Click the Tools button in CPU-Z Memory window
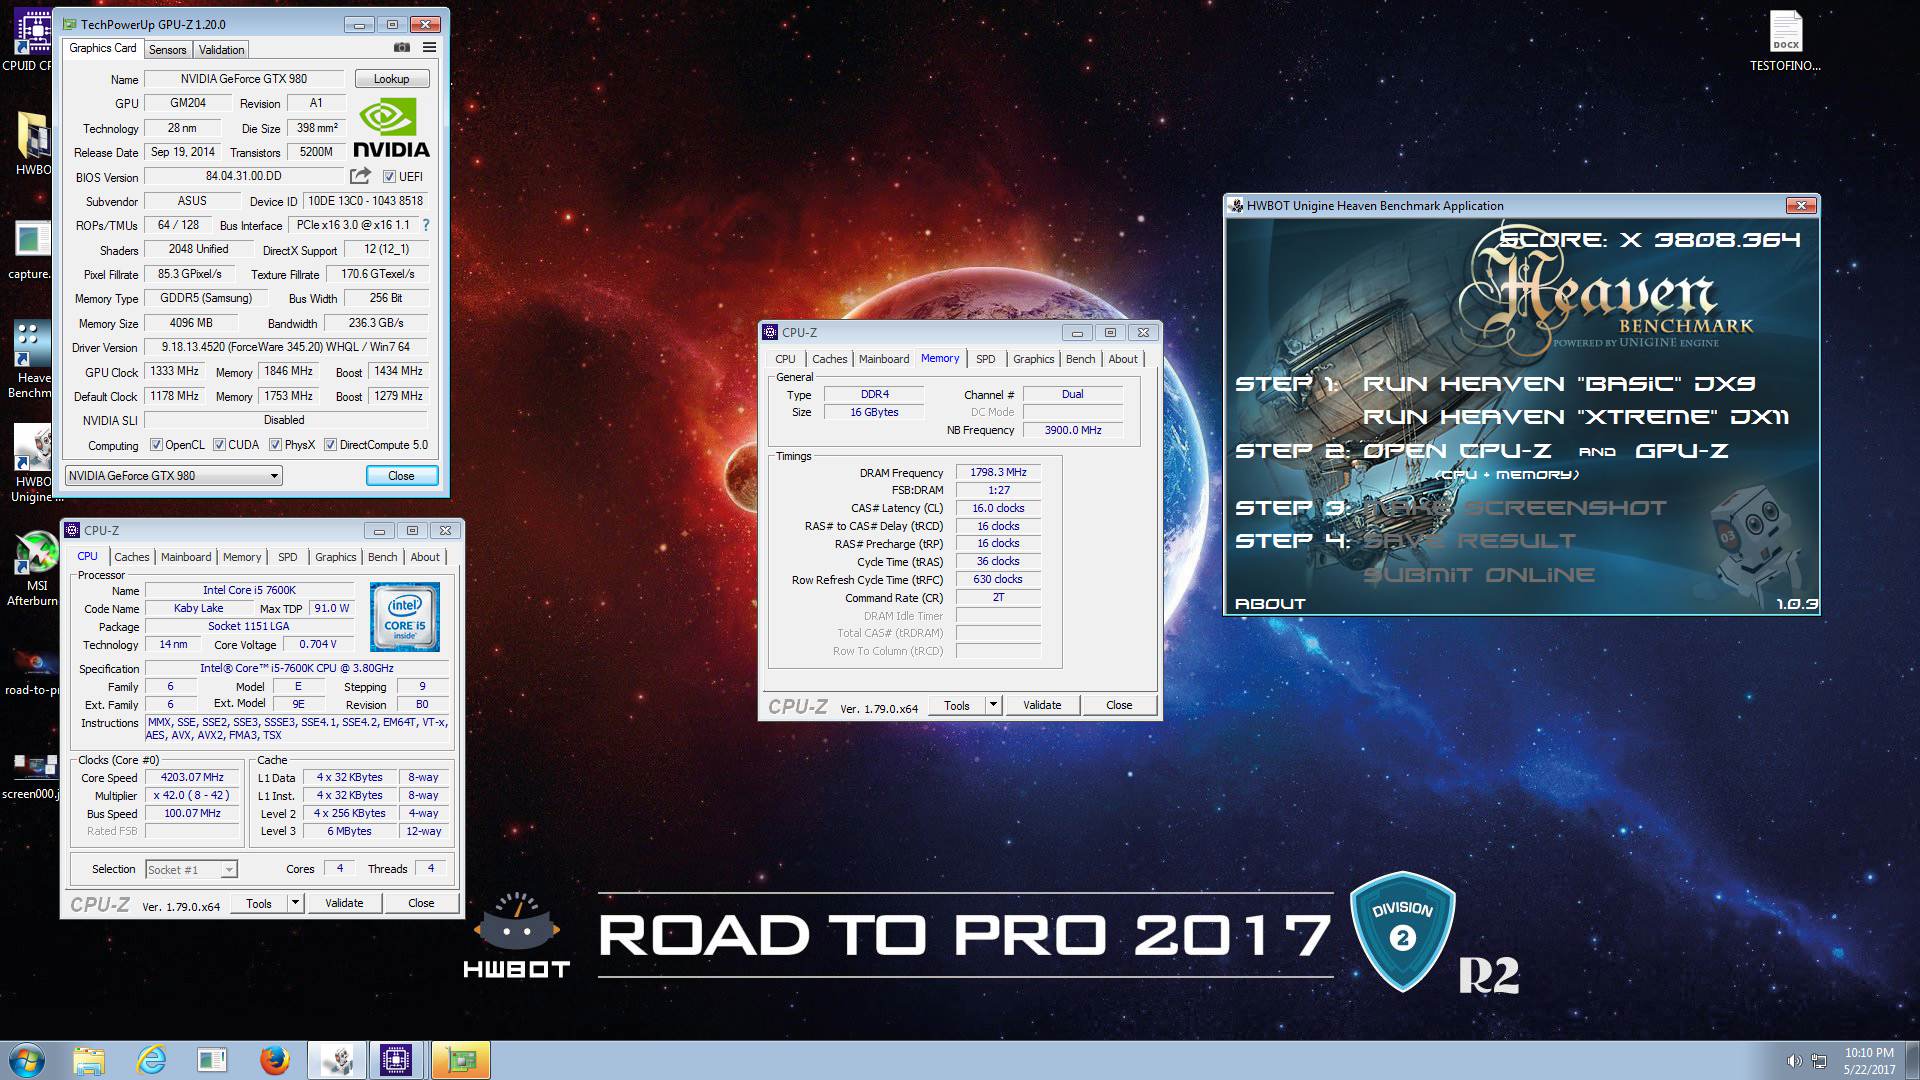The image size is (1920, 1080). (957, 705)
